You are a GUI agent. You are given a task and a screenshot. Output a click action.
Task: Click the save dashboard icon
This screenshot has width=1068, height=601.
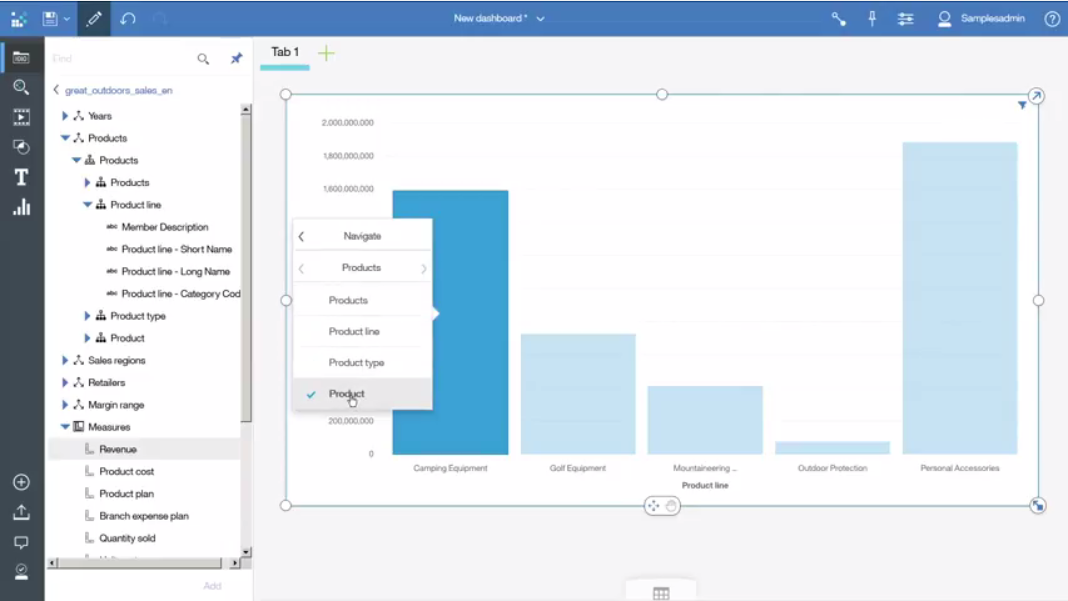(50, 18)
